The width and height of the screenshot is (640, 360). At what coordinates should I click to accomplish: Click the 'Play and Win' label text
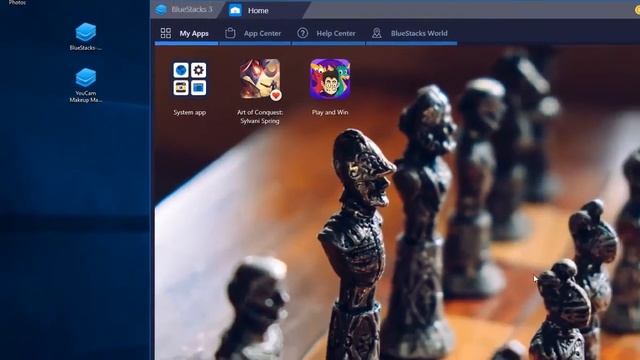tap(330, 113)
